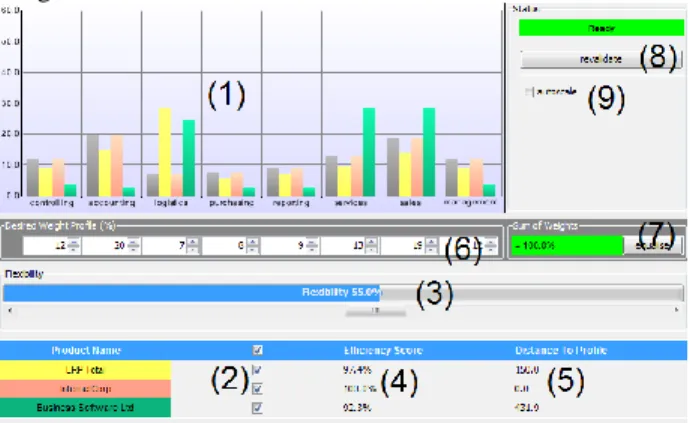Increase the weight 19 using its up arrow

click(x=431, y=242)
